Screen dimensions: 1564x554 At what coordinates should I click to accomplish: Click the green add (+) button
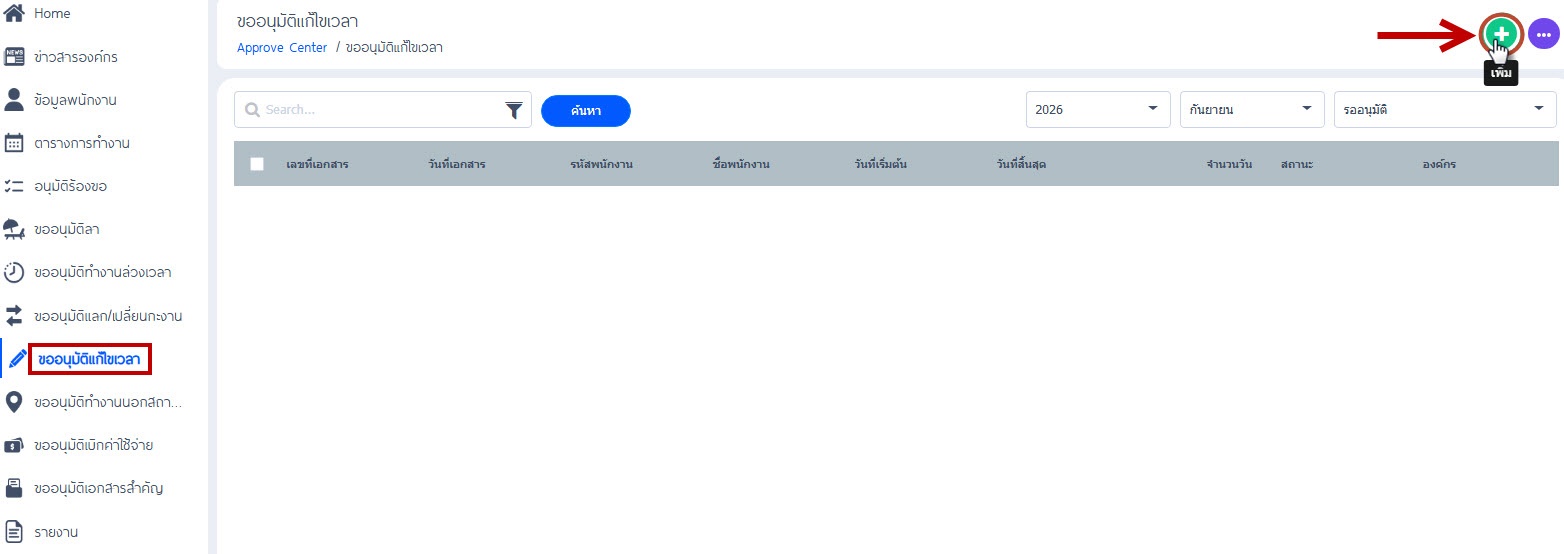[1500, 35]
